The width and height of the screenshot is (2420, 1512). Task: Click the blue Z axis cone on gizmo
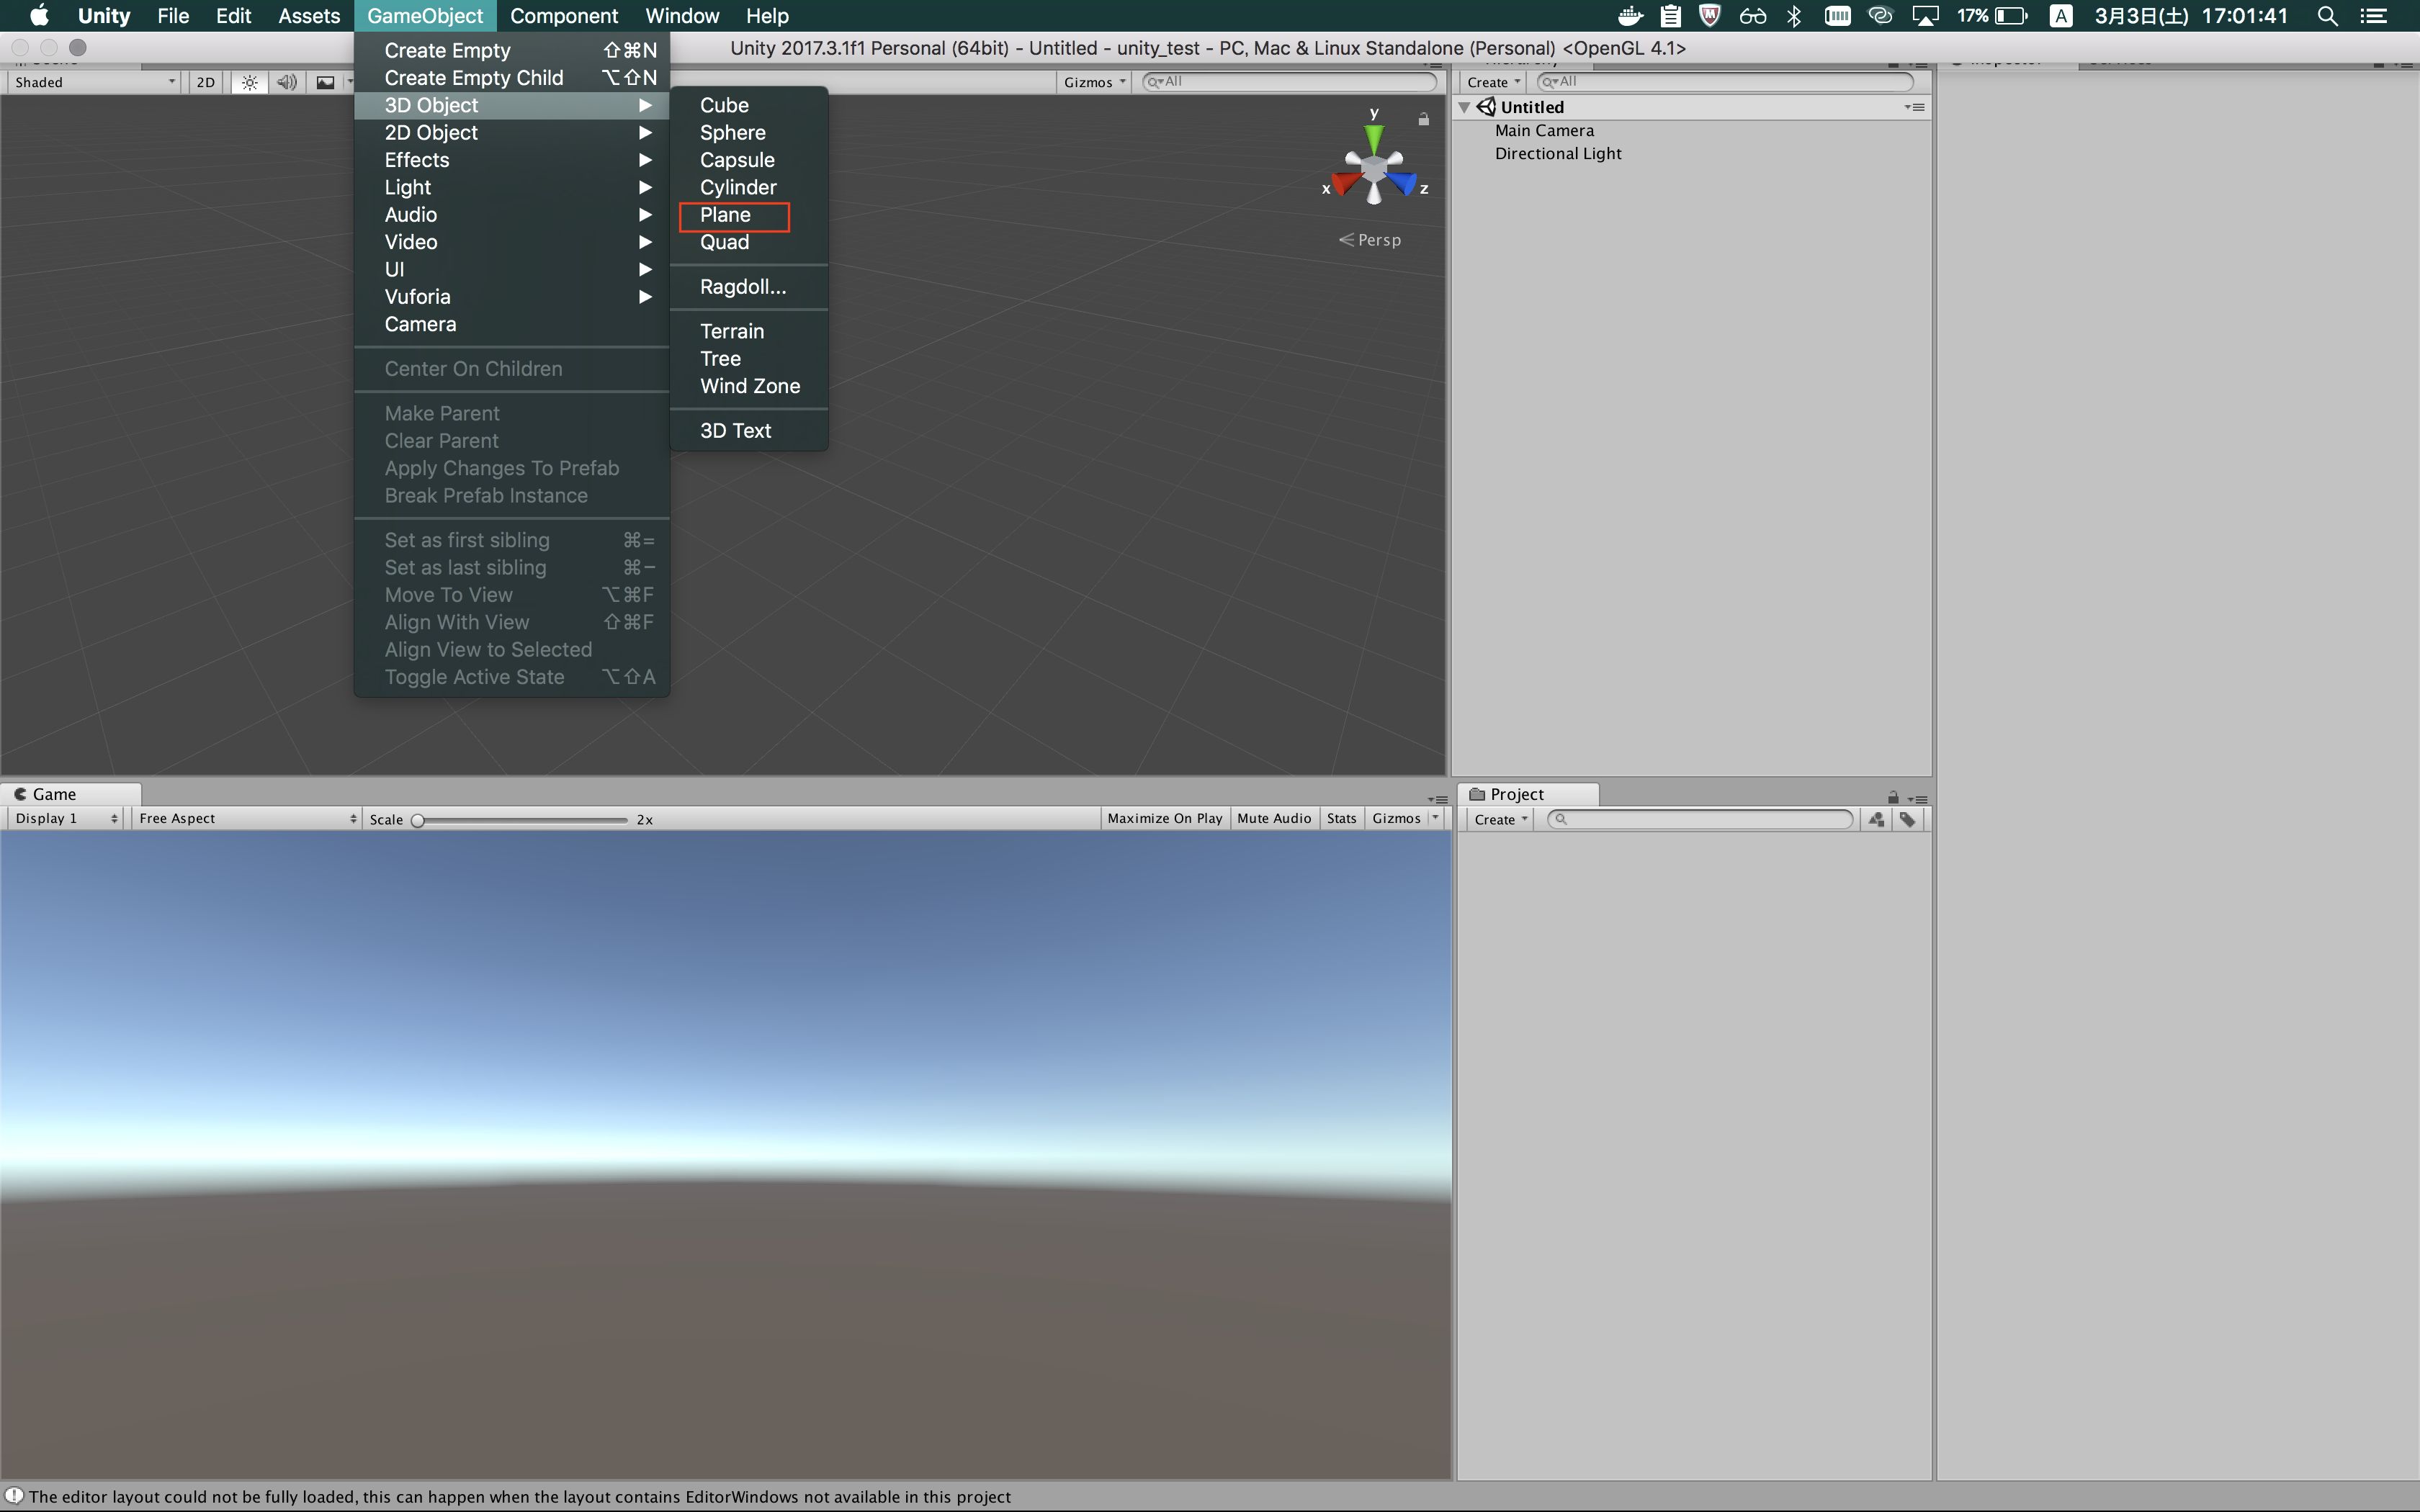tap(1403, 183)
